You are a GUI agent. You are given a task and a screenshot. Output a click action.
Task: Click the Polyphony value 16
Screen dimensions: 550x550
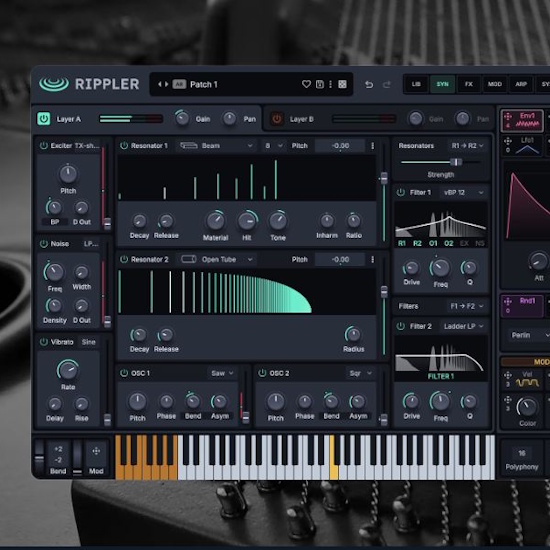(522, 453)
